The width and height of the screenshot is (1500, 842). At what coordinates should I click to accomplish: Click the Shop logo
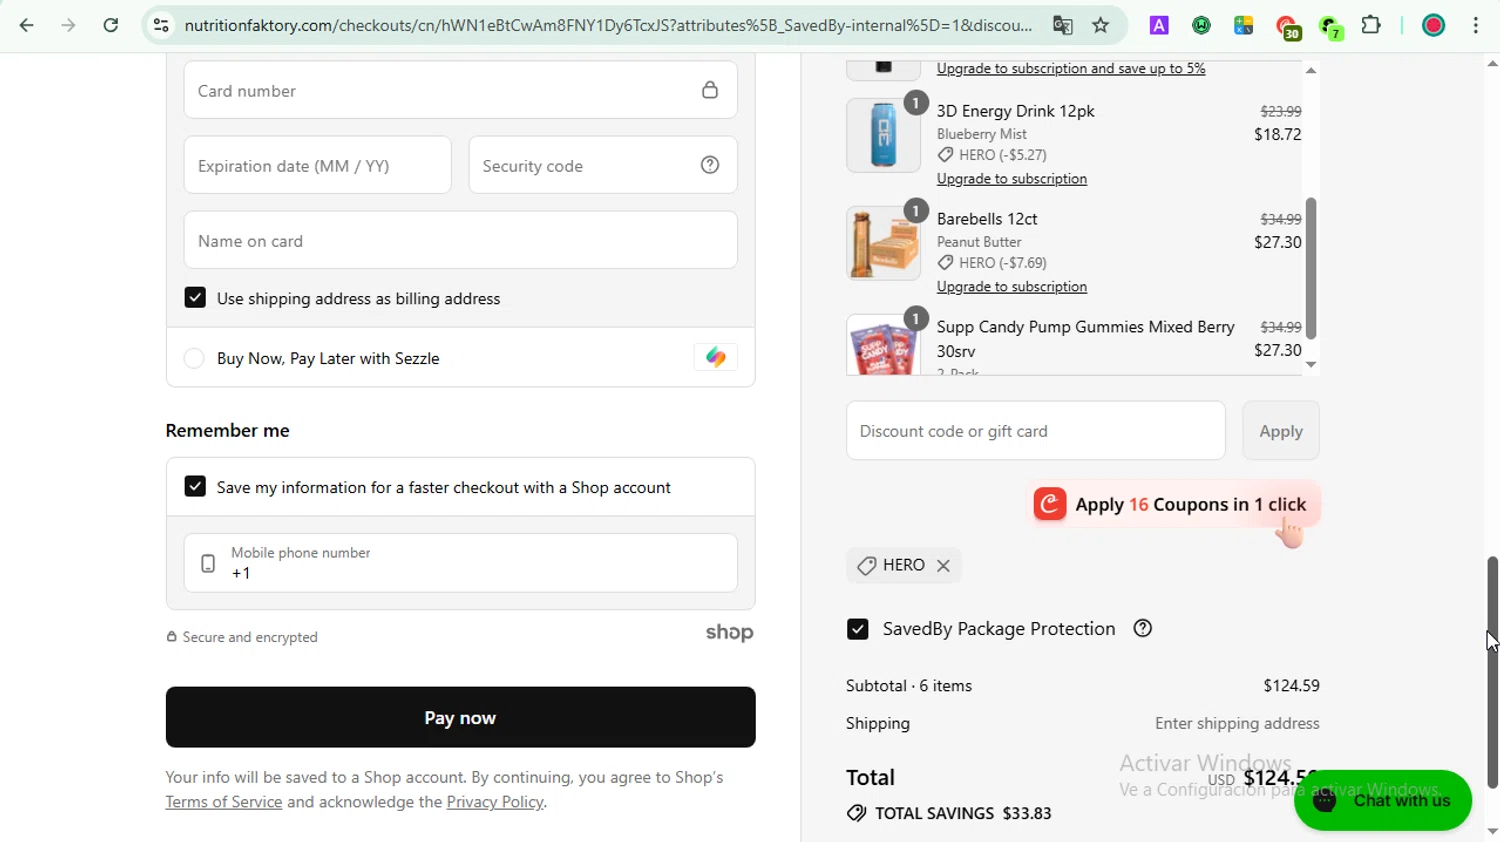[x=730, y=633]
